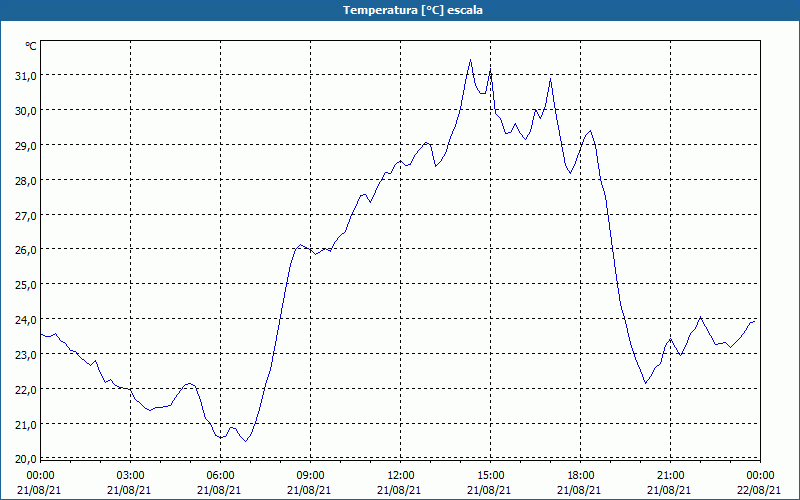Click the 00:00 label above 22/08/21
Image resolution: width=800 pixels, height=500 pixels.
(760, 476)
